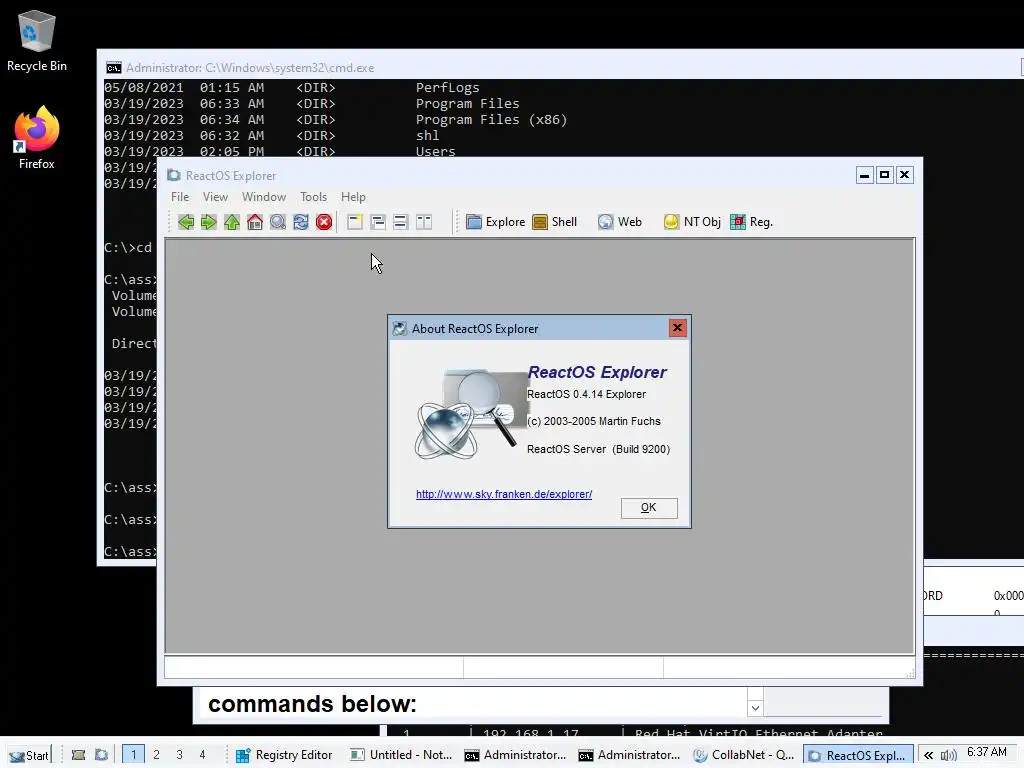
Task: Click the green Forward arrow icon
Action: (x=209, y=222)
